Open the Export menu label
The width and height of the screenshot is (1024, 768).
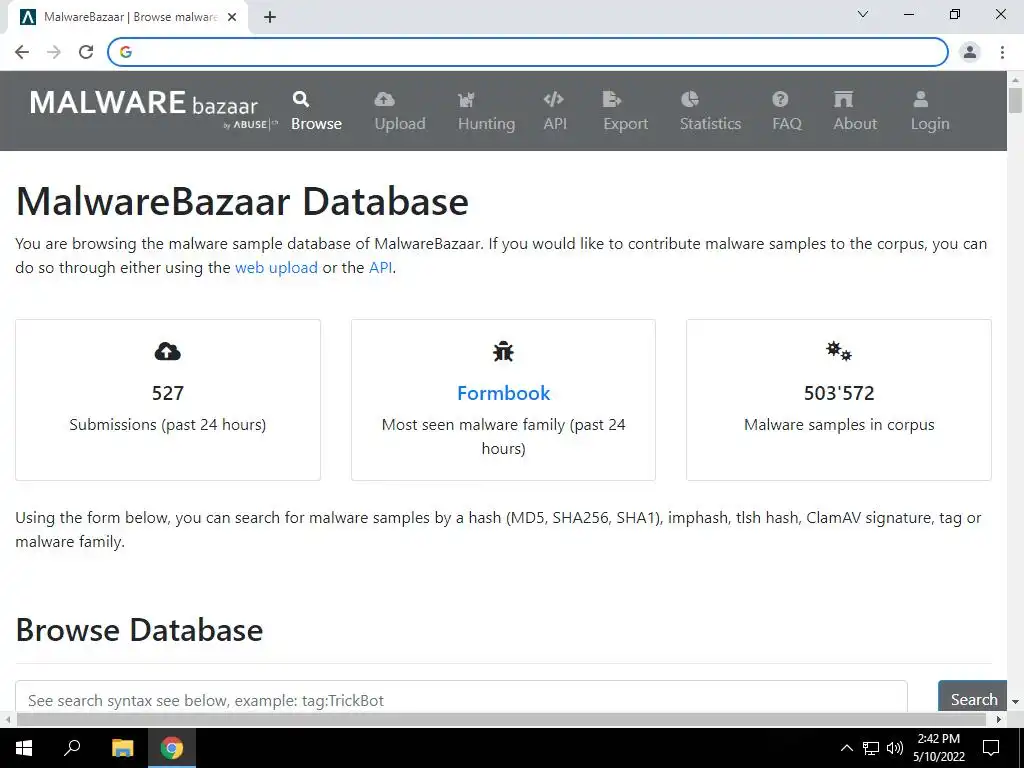coord(626,123)
